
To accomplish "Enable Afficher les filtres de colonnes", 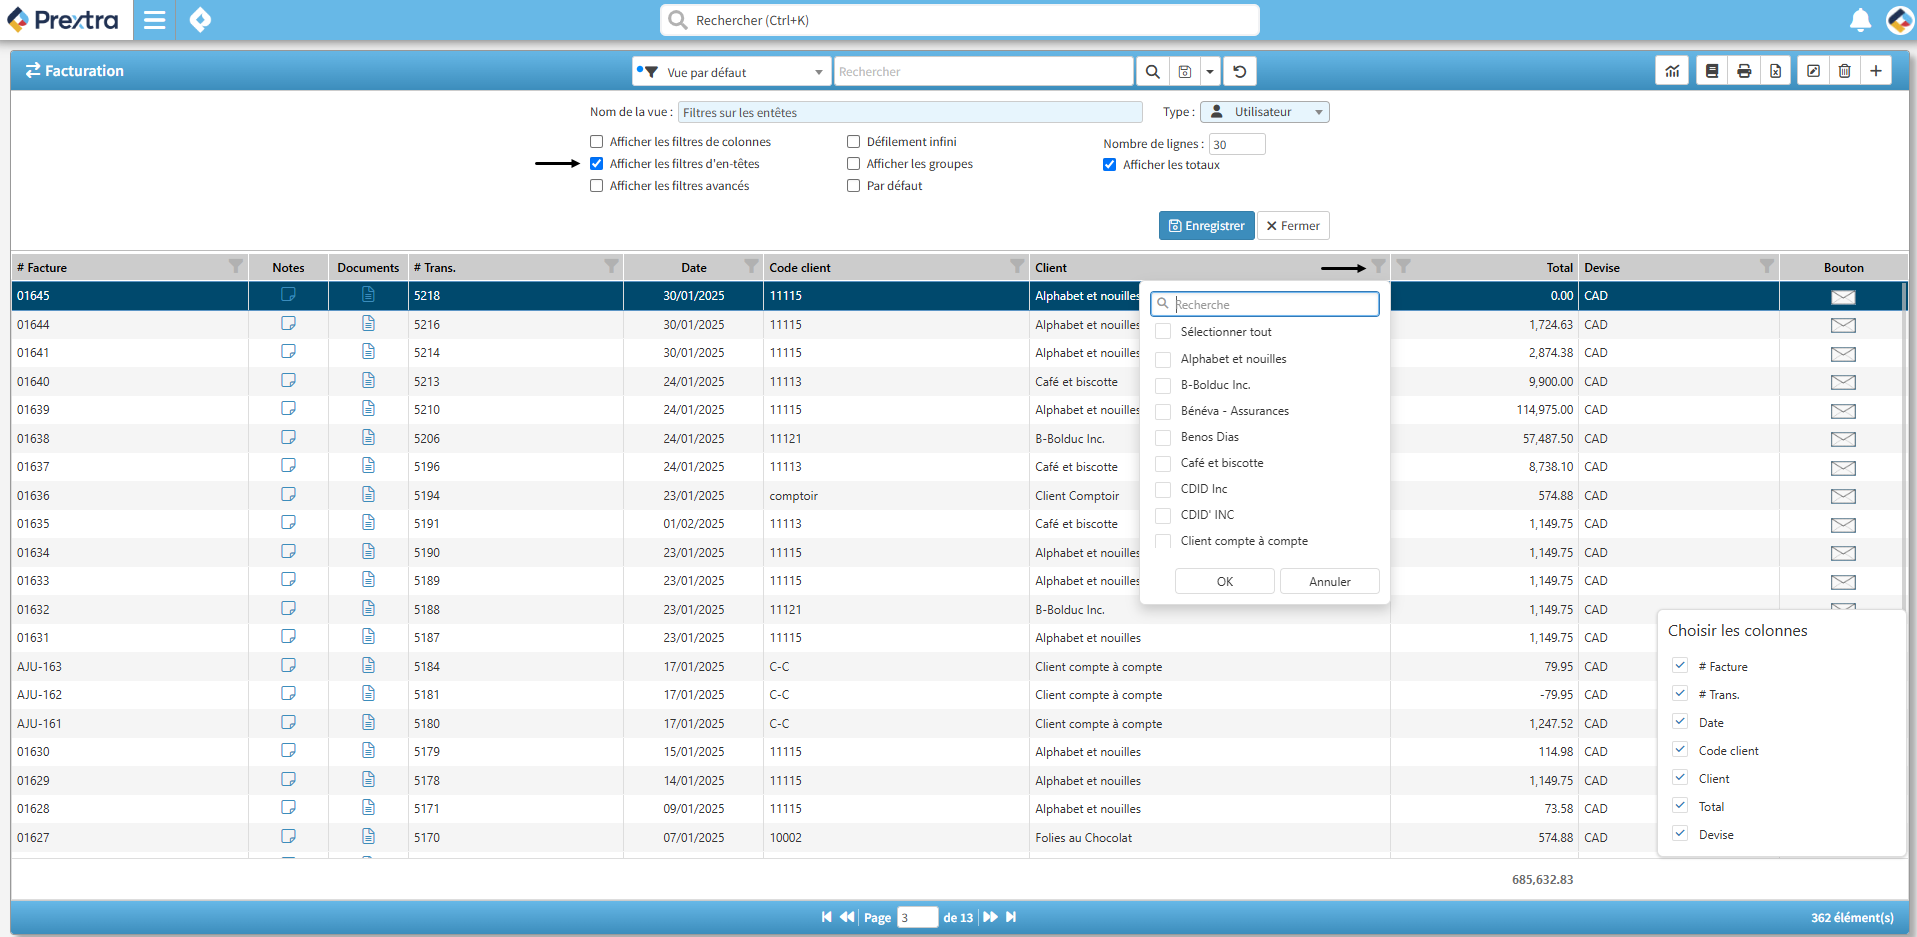I will 597,142.
